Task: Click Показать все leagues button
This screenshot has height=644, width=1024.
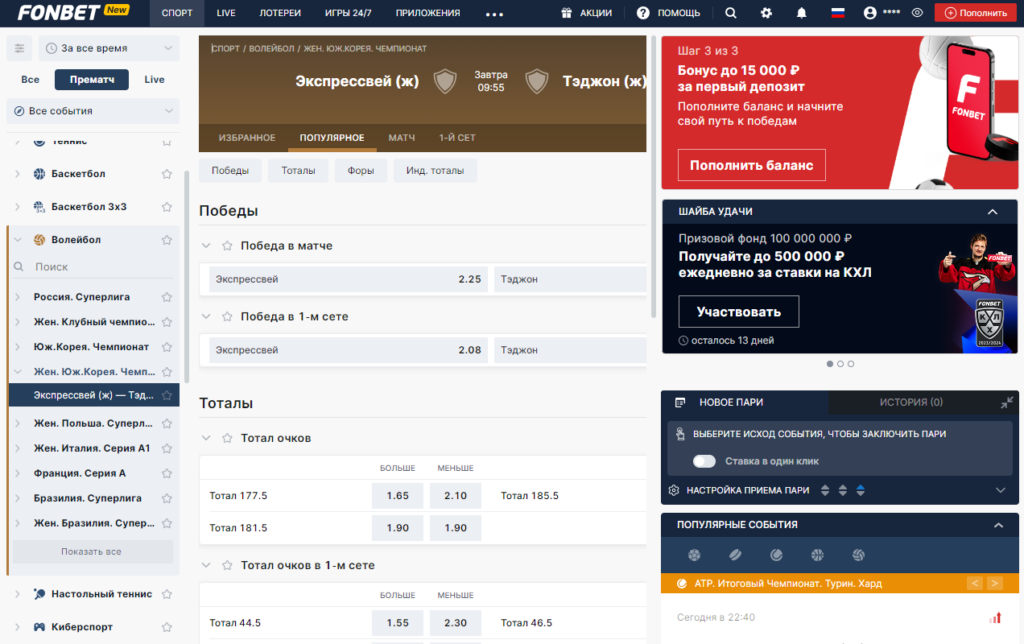Action: coord(91,552)
